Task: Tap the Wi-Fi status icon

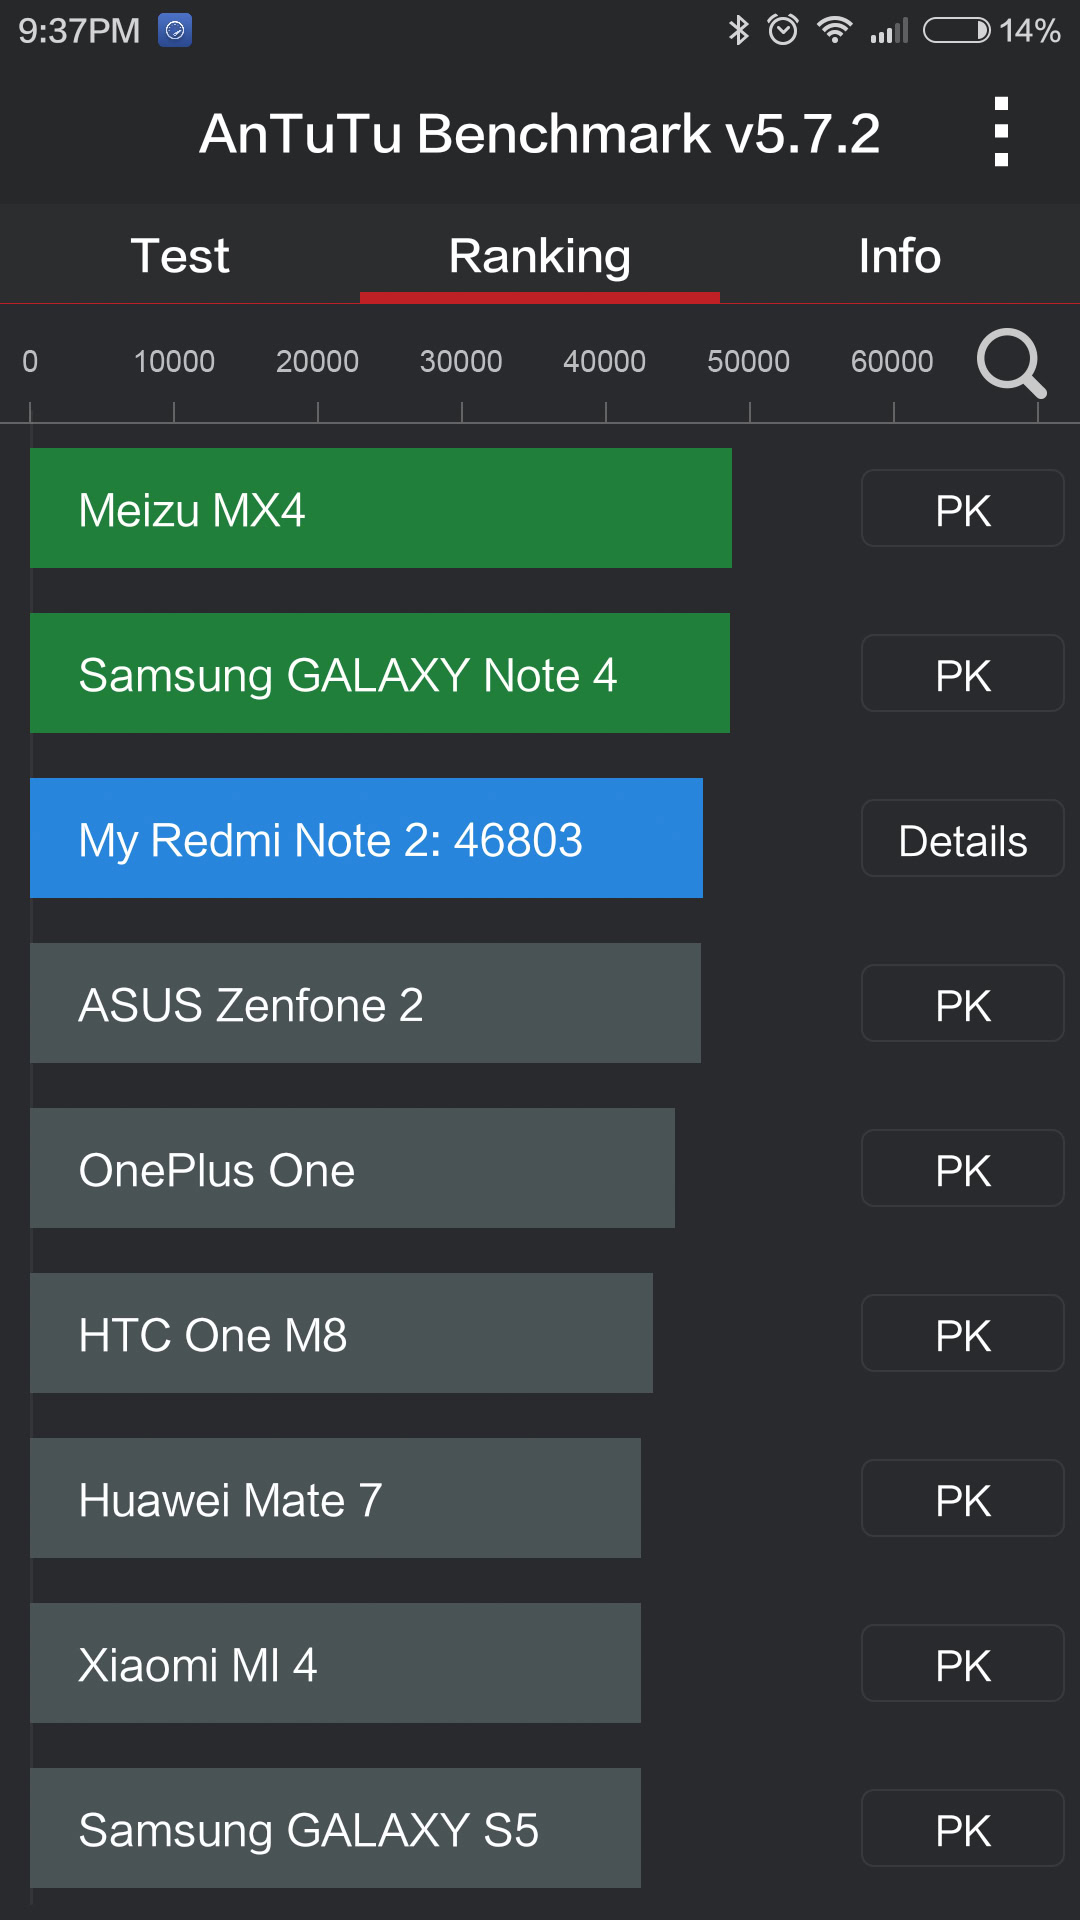Action: click(x=834, y=30)
